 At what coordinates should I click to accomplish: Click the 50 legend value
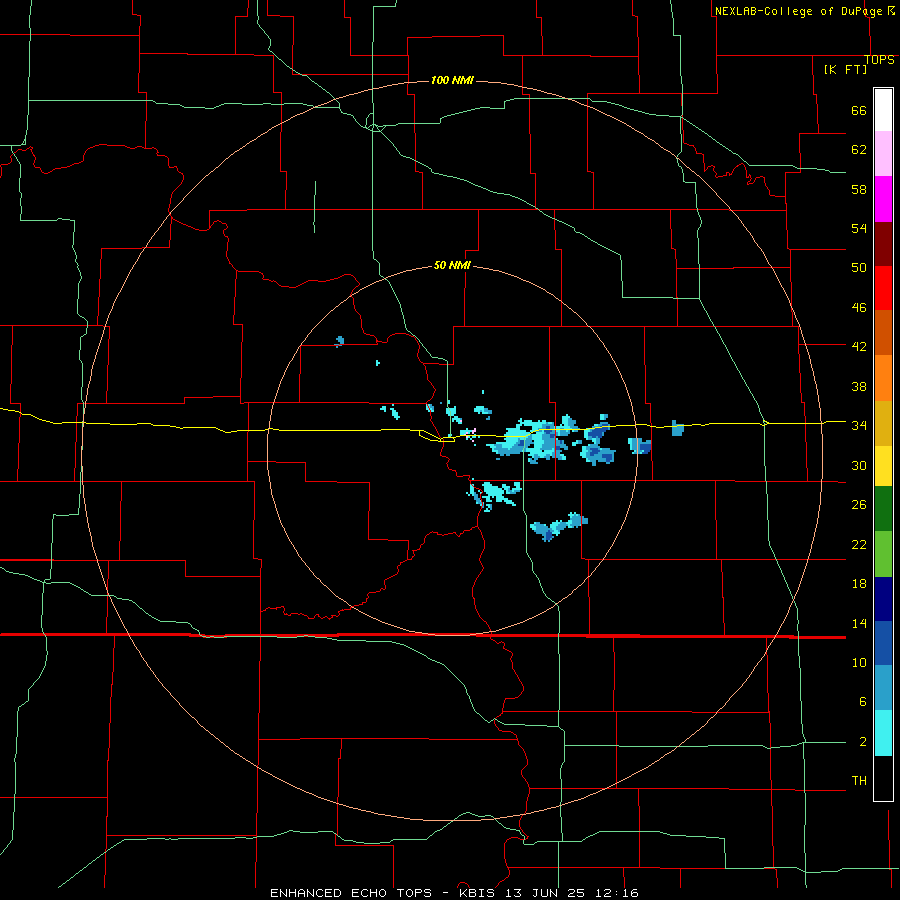[859, 267]
